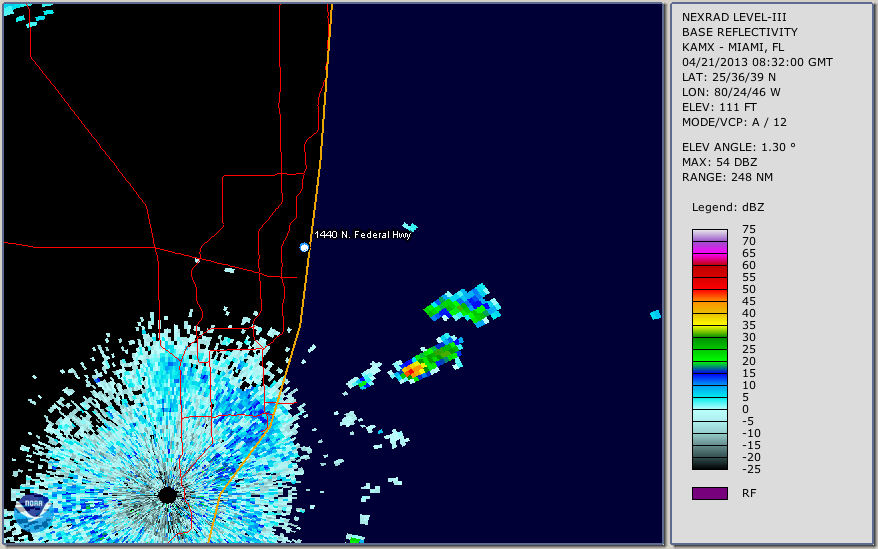Click the Legend: dBZ title
Screen dimensions: 878x549
click(x=727, y=207)
